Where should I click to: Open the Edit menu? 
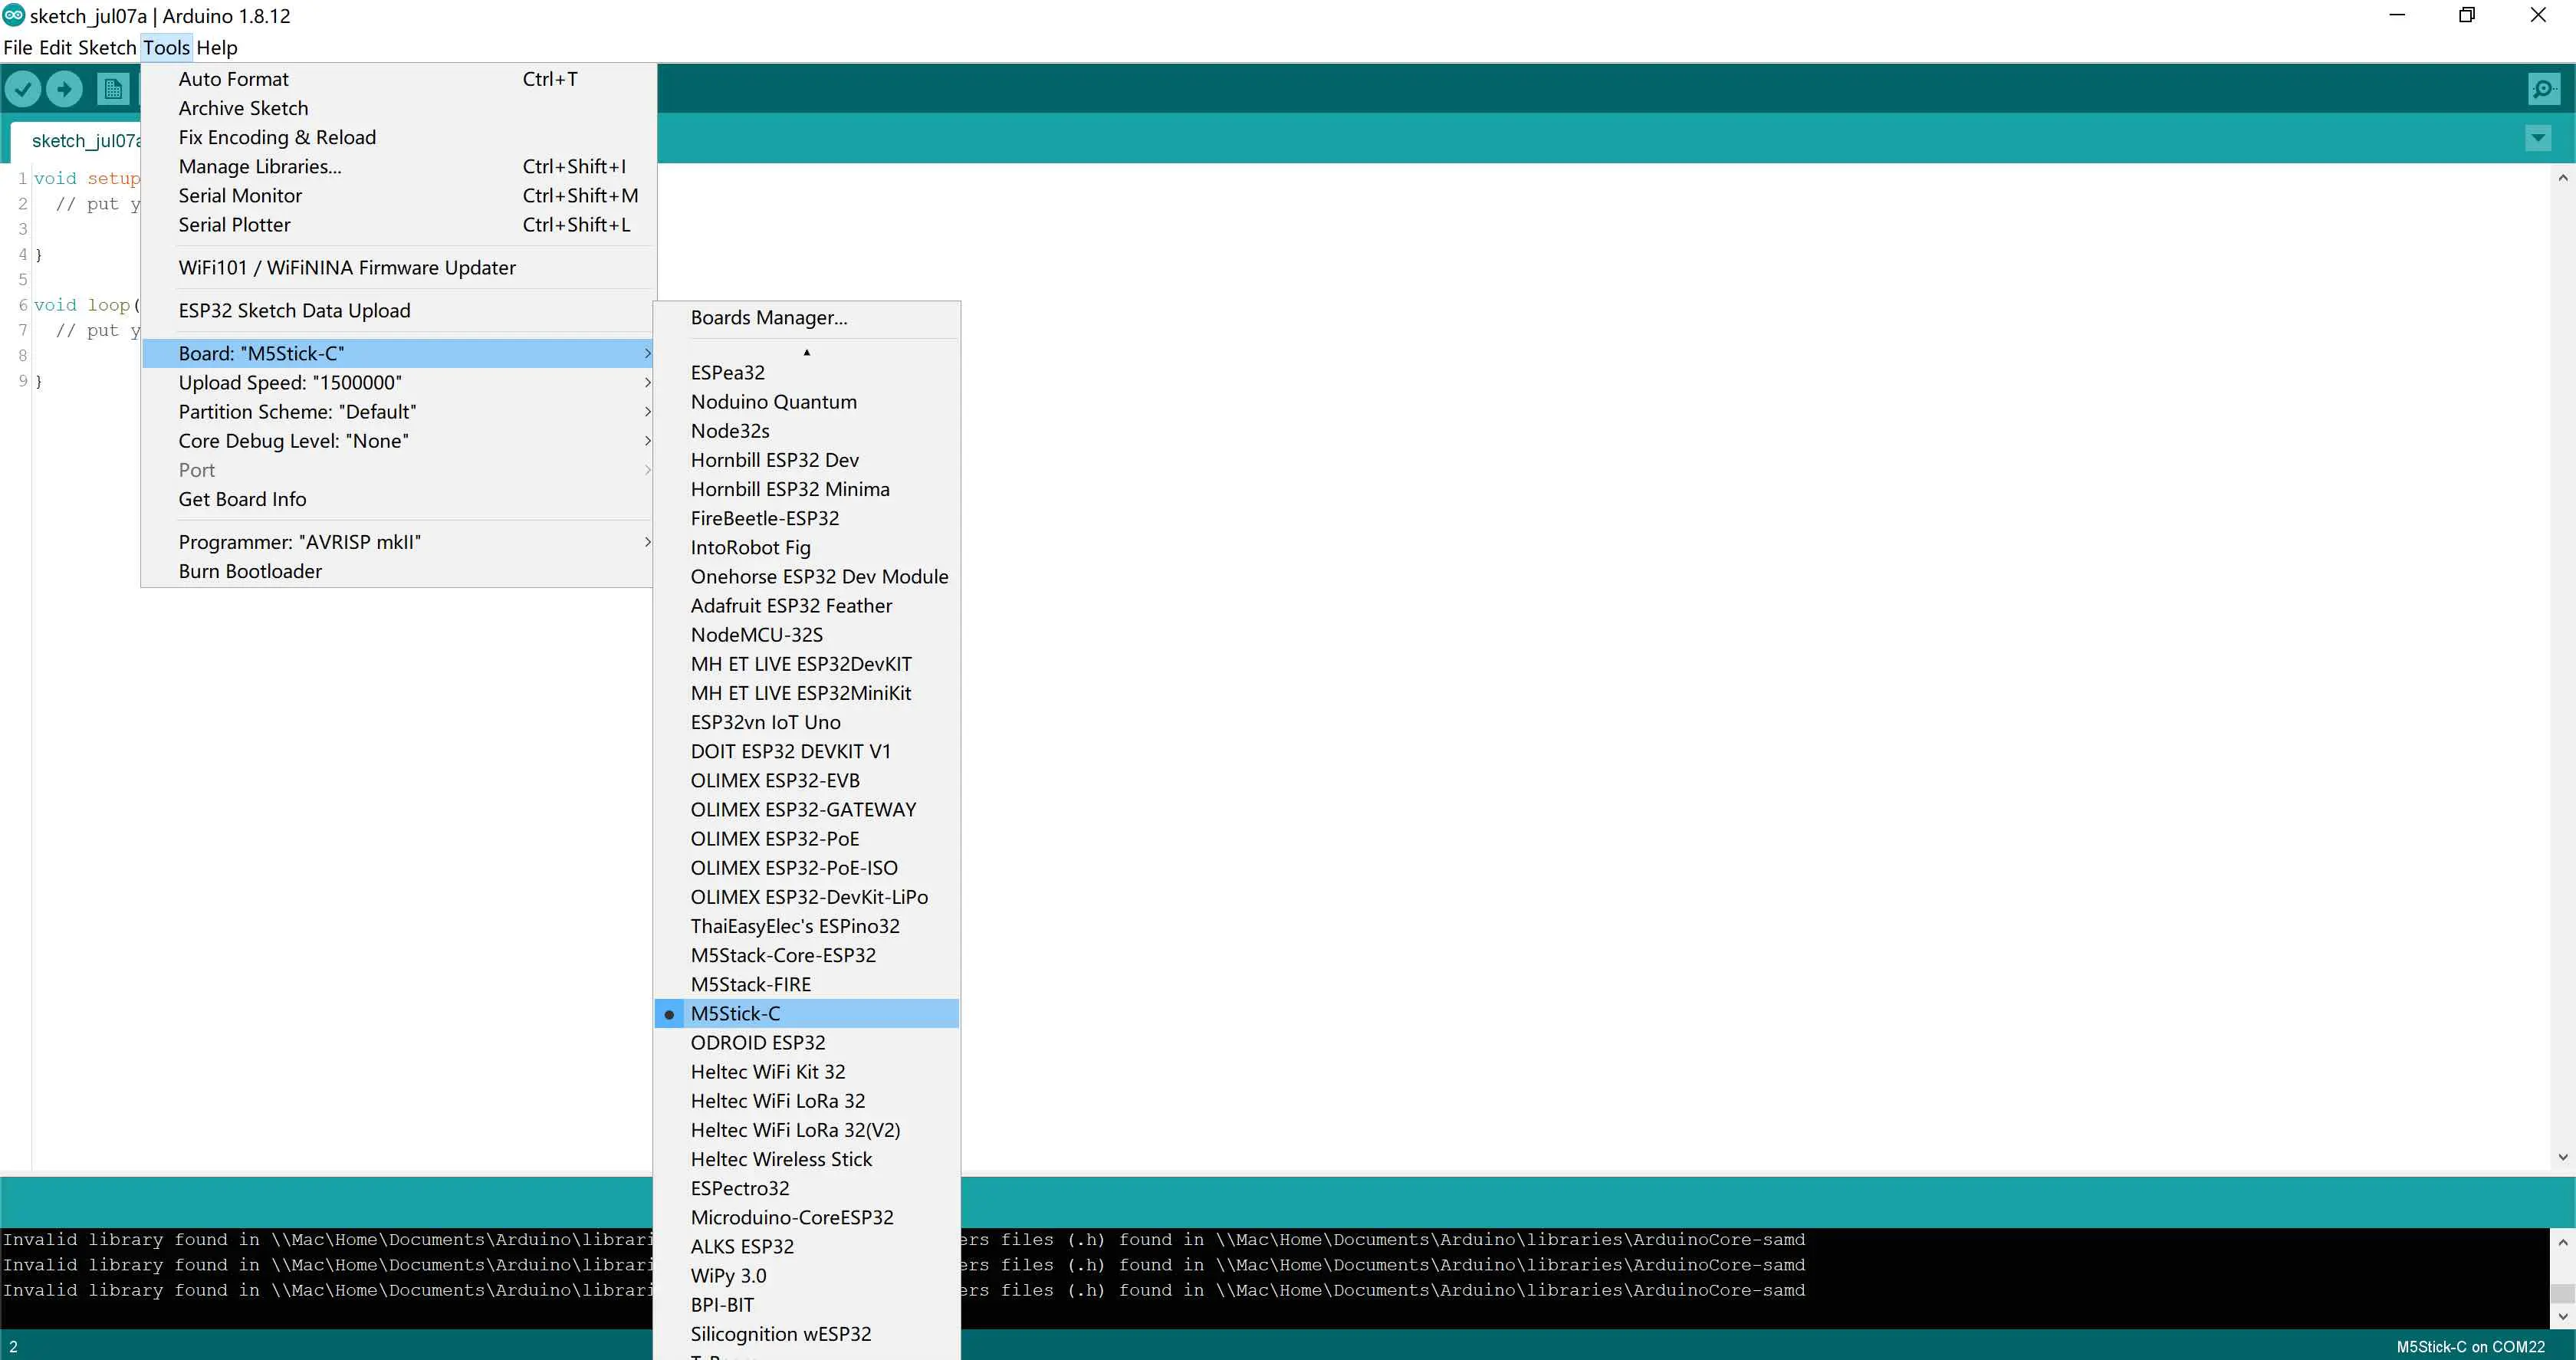click(x=55, y=47)
